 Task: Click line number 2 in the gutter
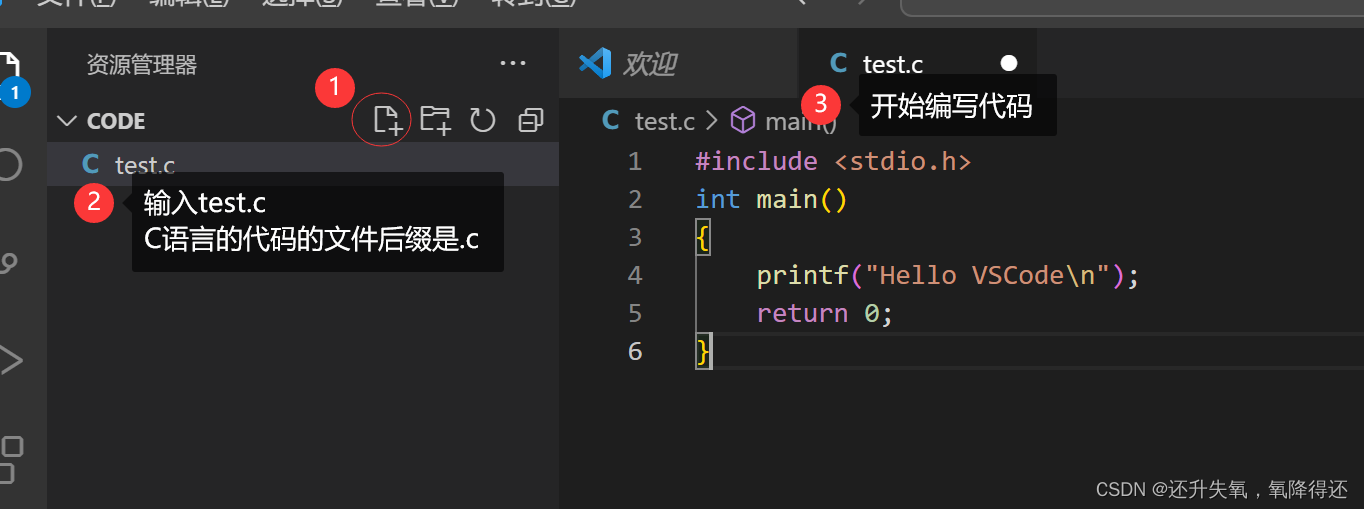tap(635, 199)
